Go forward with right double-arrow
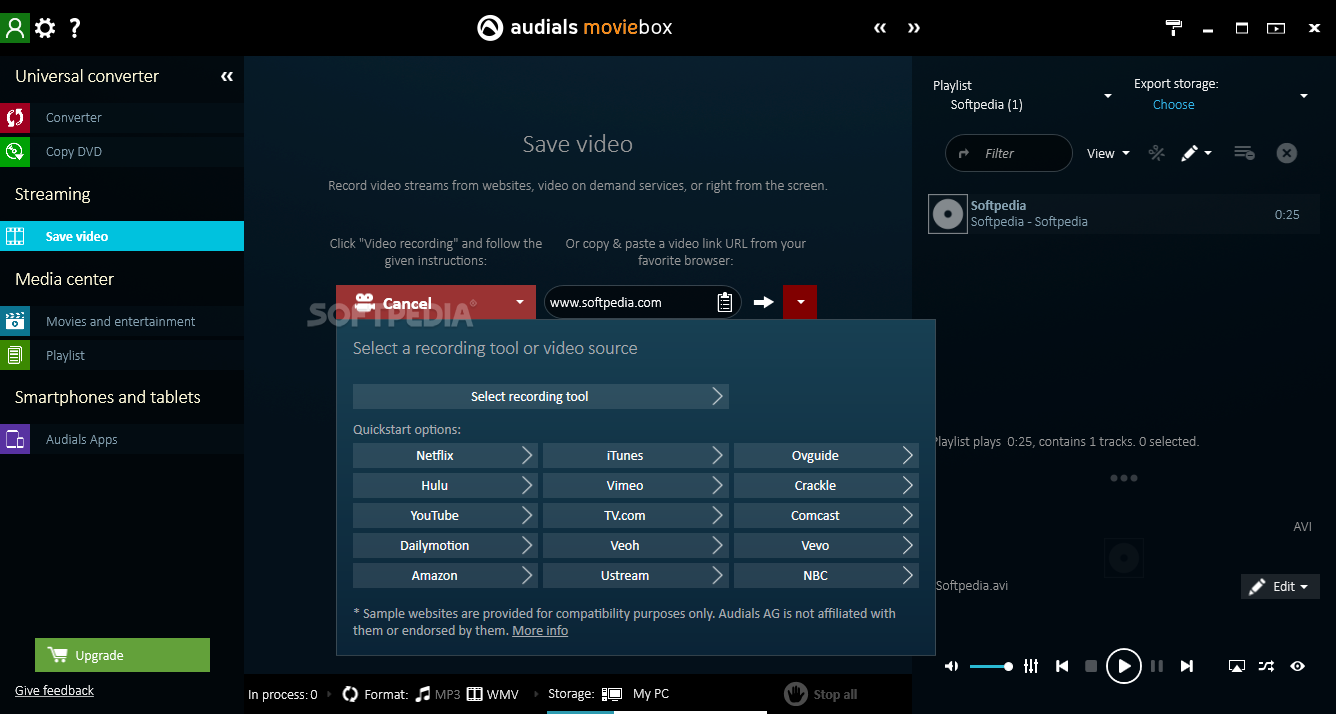The height and width of the screenshot is (714, 1336). [x=914, y=28]
